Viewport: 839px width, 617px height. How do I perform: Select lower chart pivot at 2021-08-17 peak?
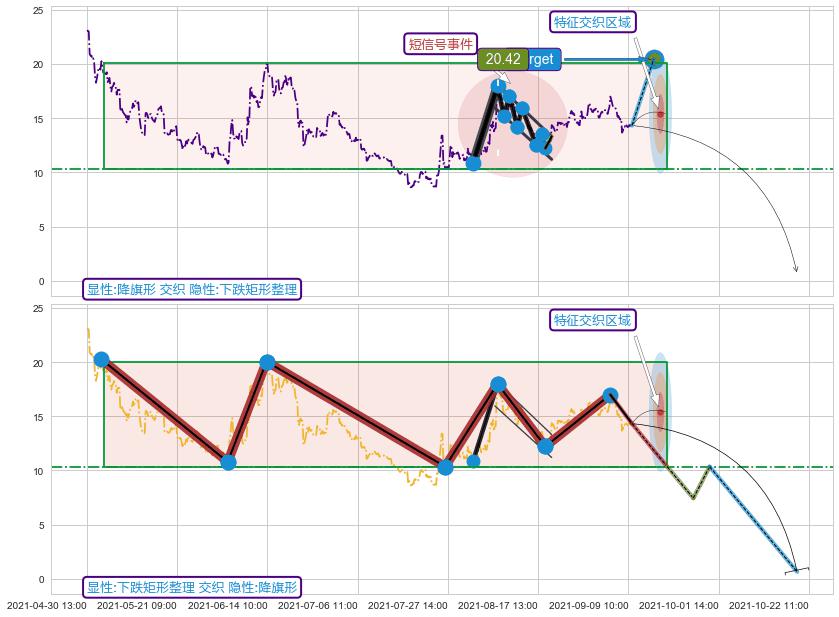[498, 384]
